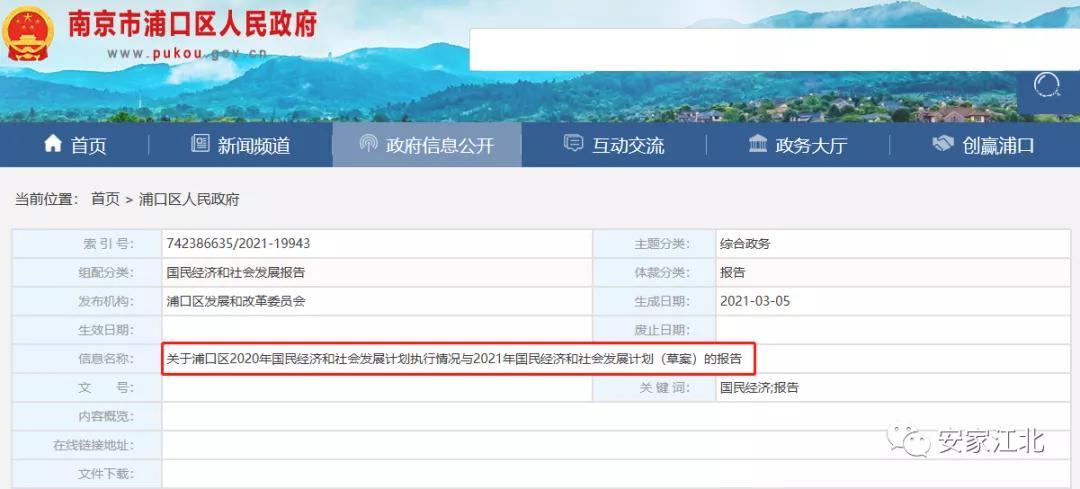Click the handshake icon beside 创赢浦口
1080x489 pixels.
click(x=943, y=143)
